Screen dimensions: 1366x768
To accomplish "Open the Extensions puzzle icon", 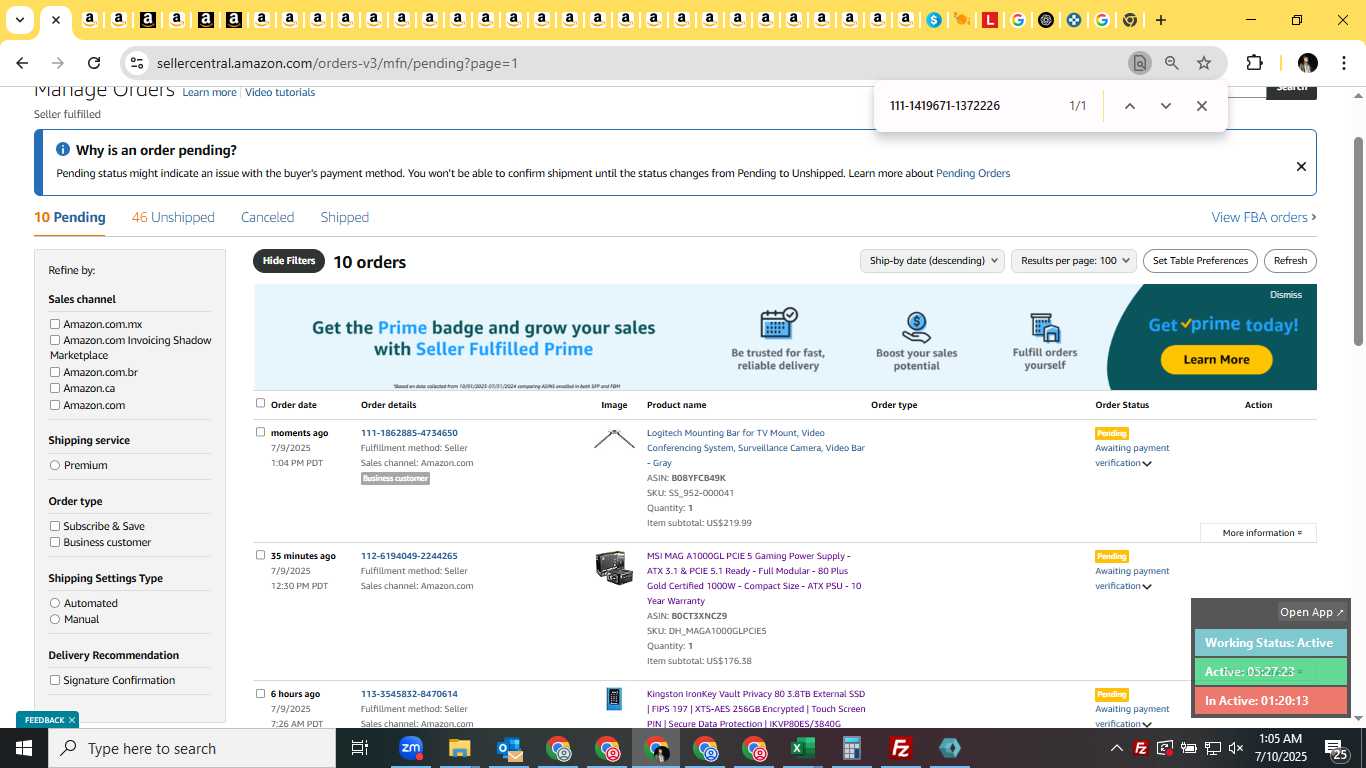I will coord(1254,63).
